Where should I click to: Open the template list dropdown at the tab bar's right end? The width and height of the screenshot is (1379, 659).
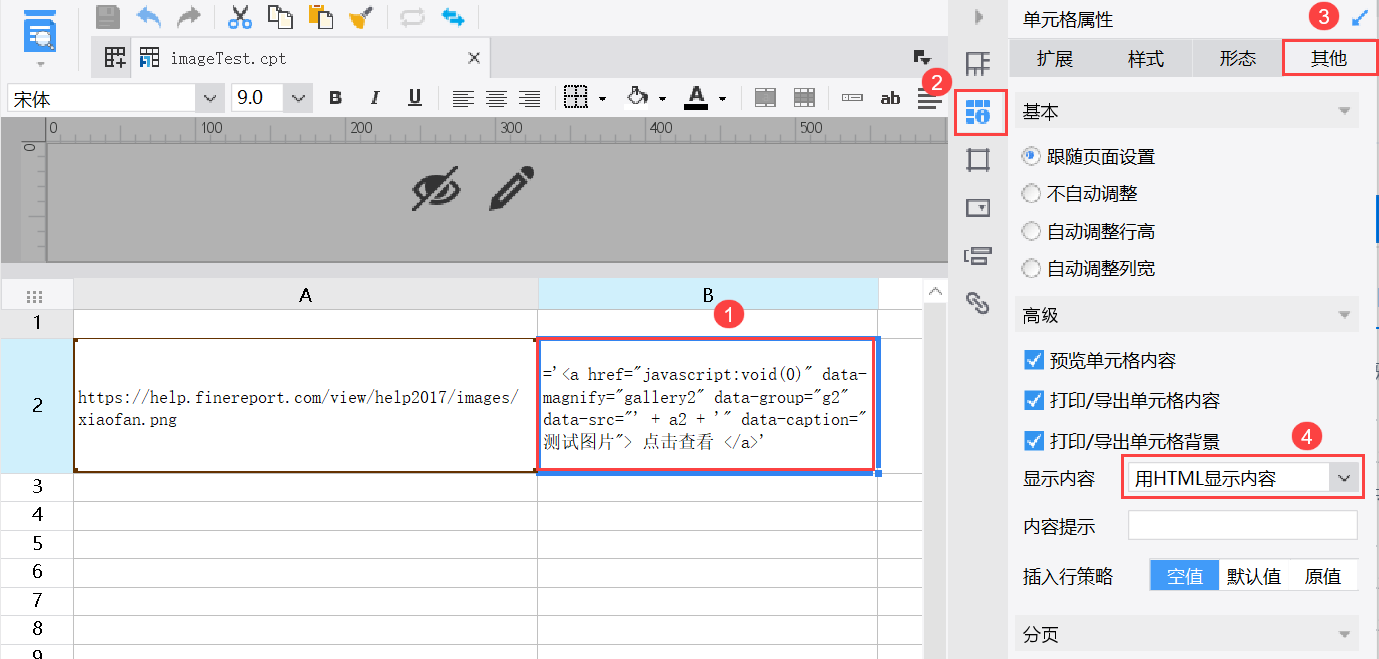(x=921, y=58)
